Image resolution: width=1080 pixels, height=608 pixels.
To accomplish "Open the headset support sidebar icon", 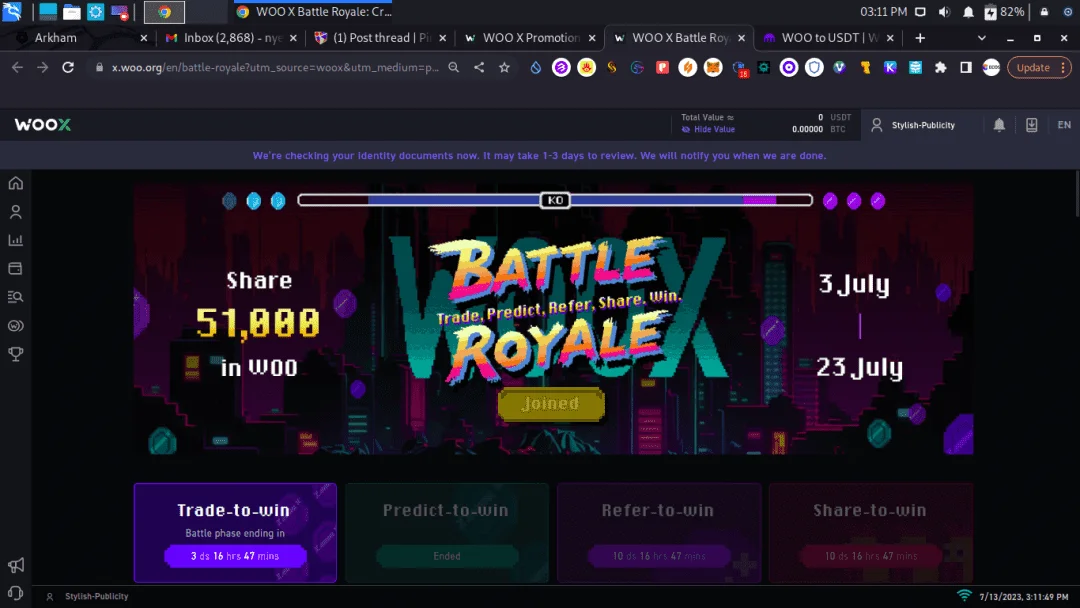I will point(15,594).
